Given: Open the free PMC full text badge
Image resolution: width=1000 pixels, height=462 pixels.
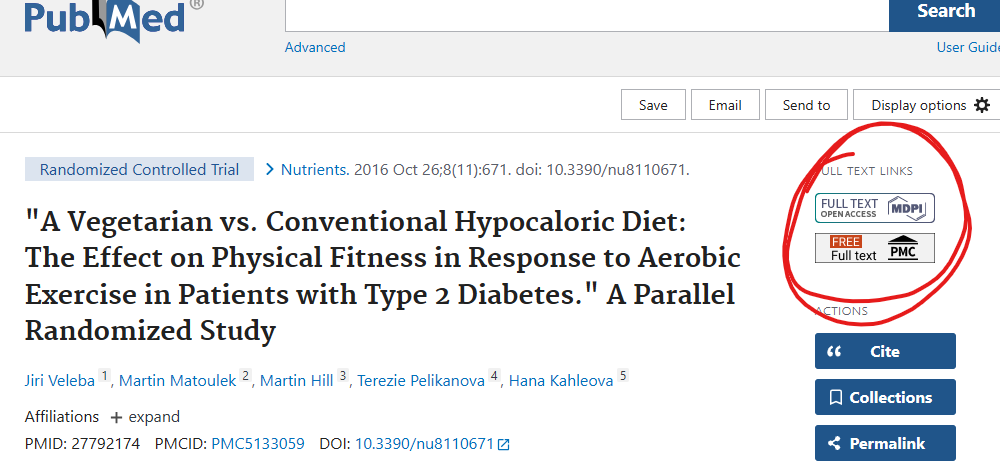Looking at the screenshot, I should point(874,248).
